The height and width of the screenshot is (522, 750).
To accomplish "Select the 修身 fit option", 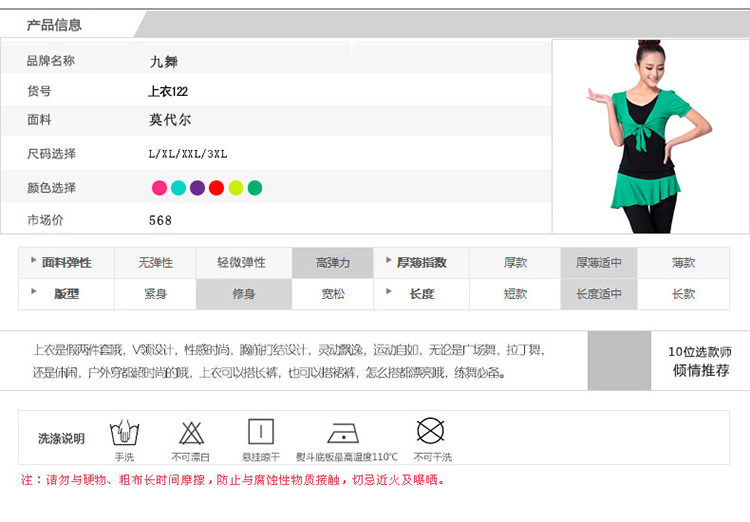I will click(x=243, y=294).
